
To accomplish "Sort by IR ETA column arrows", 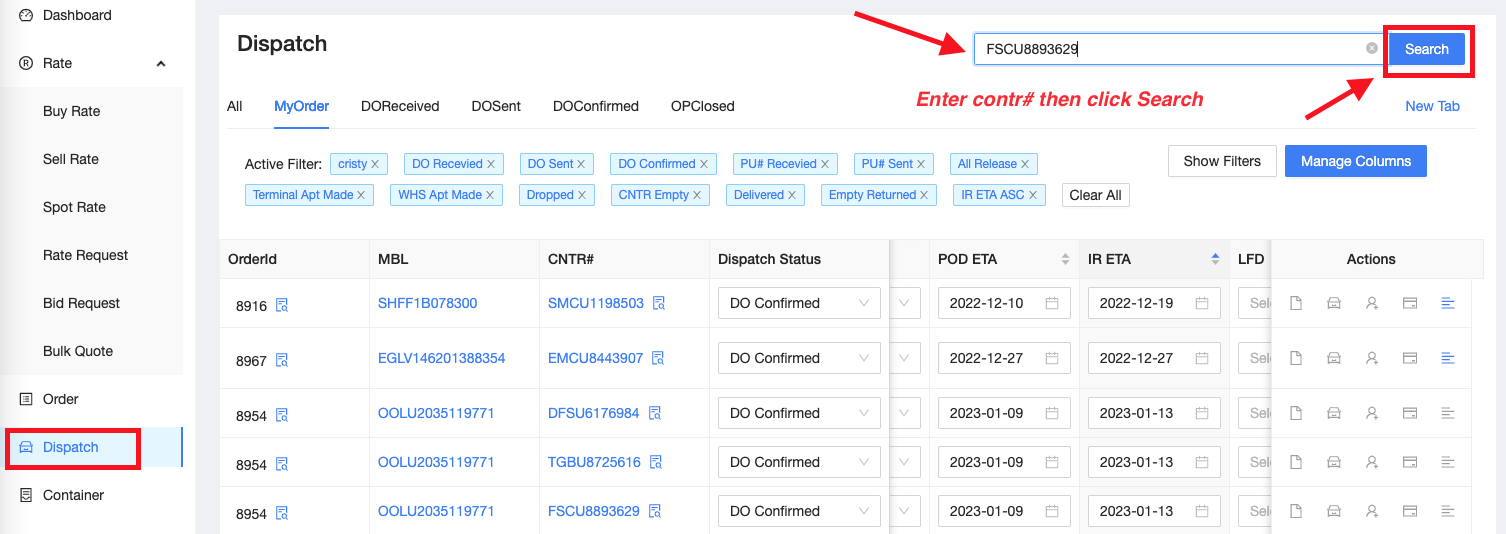I will [x=1215, y=259].
